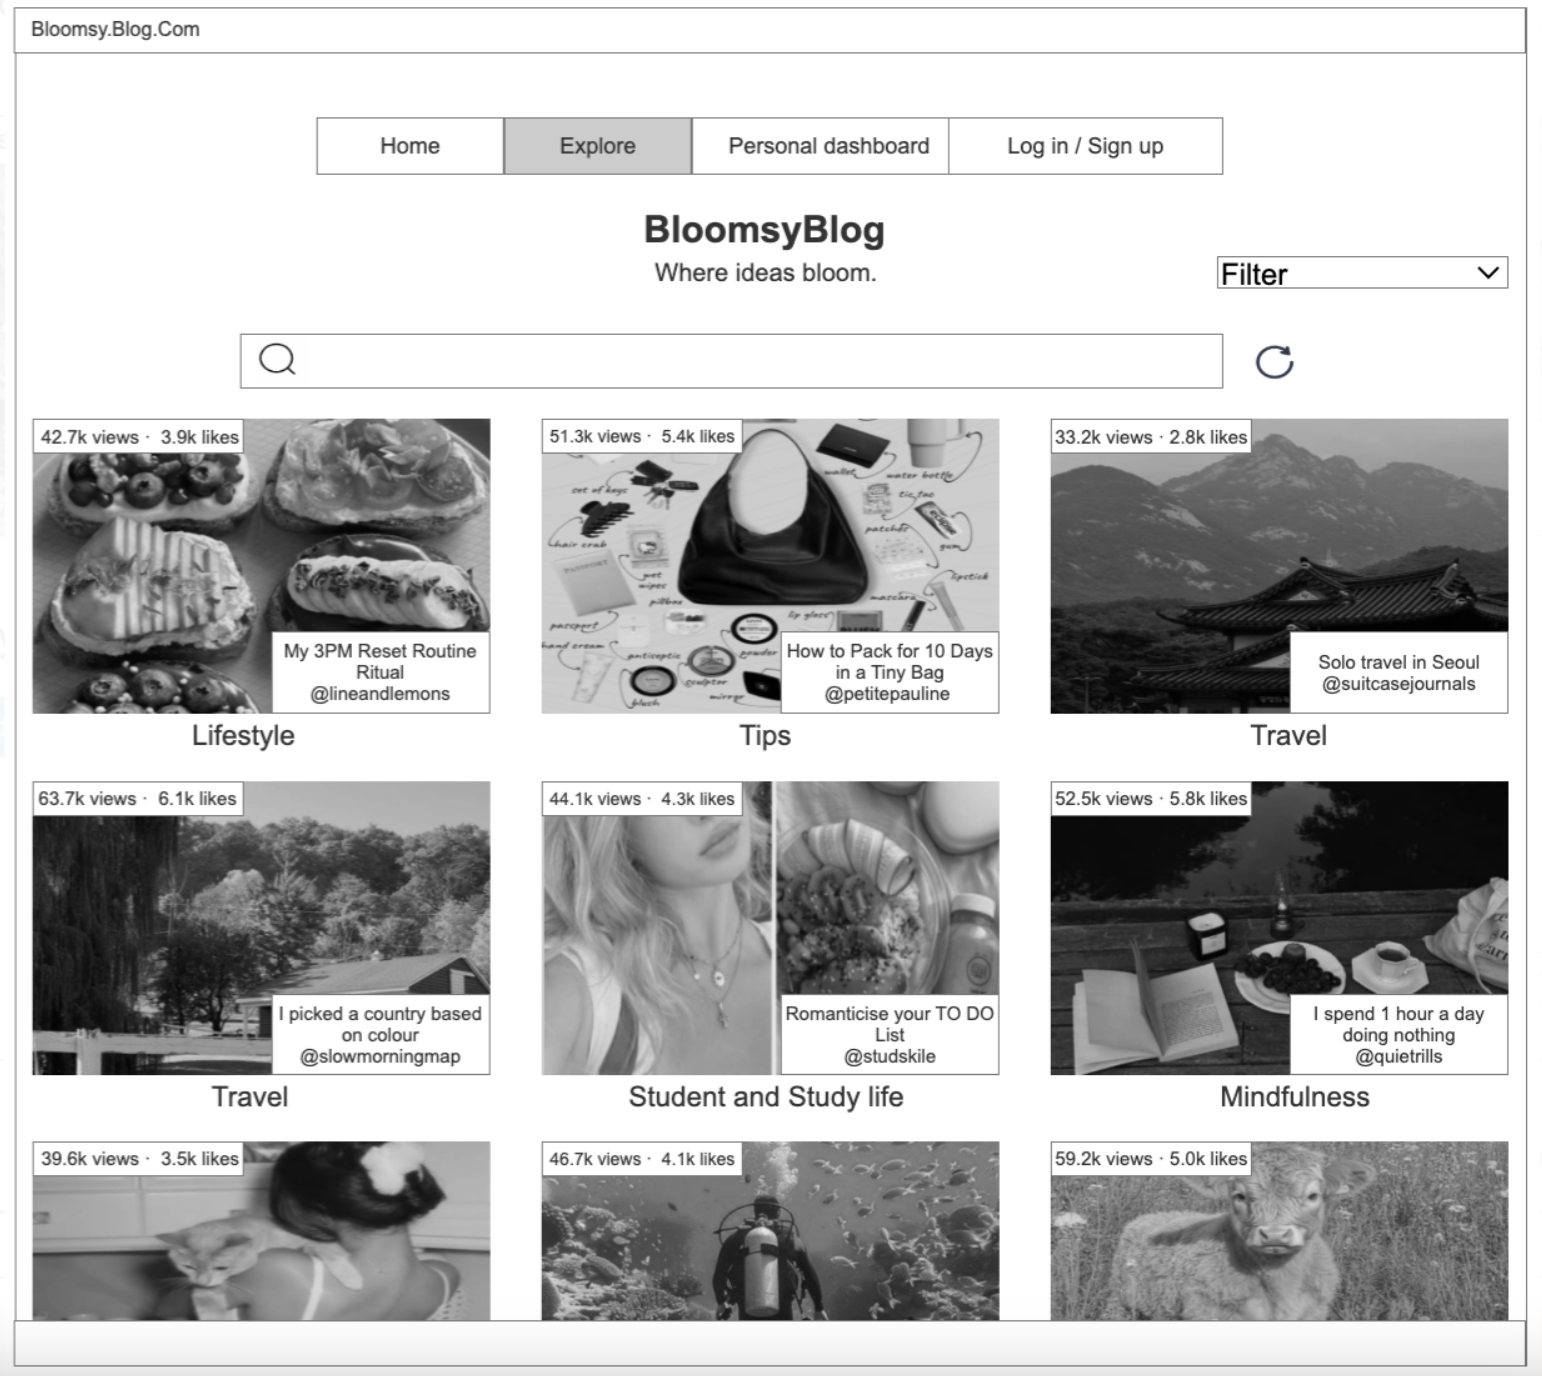The height and width of the screenshot is (1376, 1542).
Task: Click the Lifestyle category label
Action: tap(243, 736)
